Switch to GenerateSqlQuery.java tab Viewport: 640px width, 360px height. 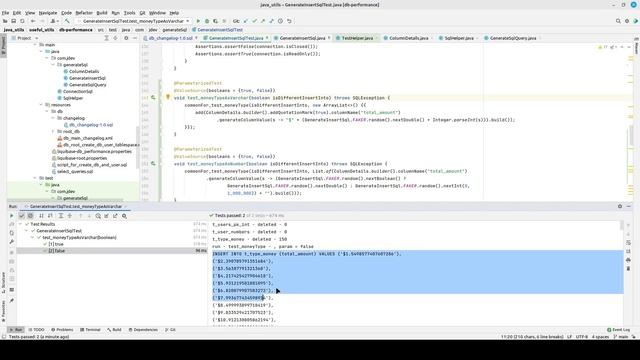coord(513,38)
